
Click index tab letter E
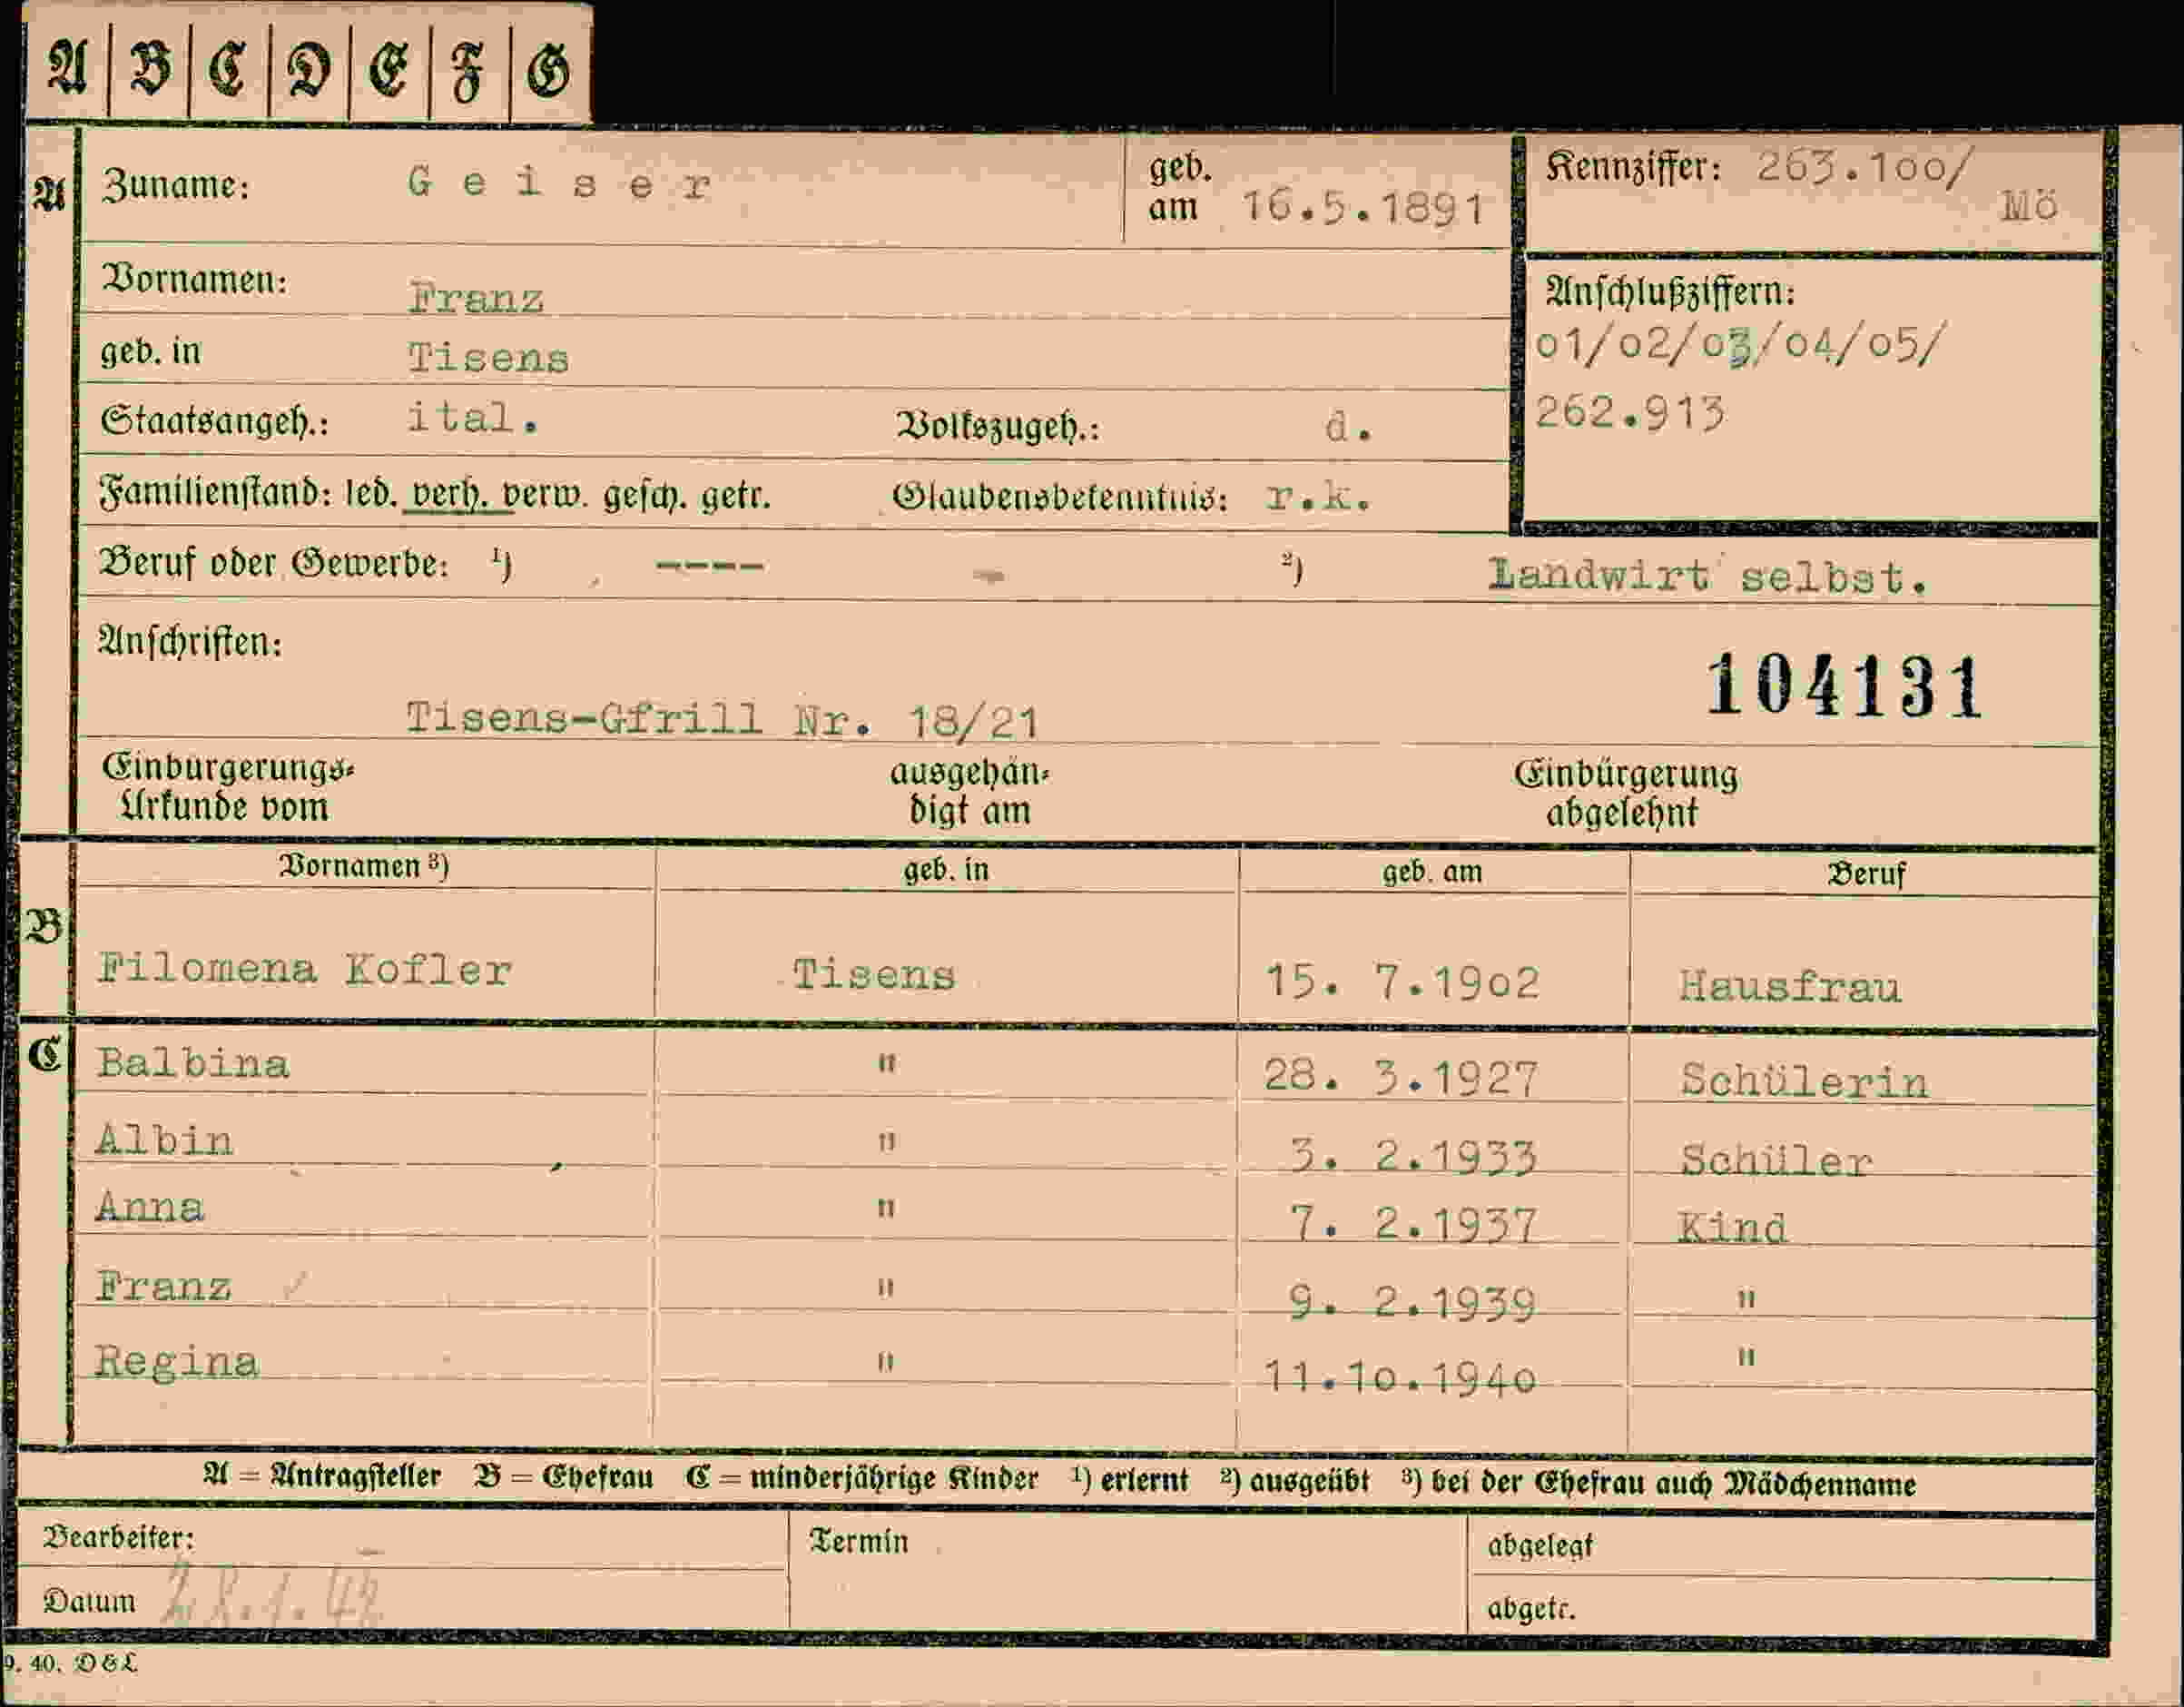pyautogui.click(x=389, y=71)
